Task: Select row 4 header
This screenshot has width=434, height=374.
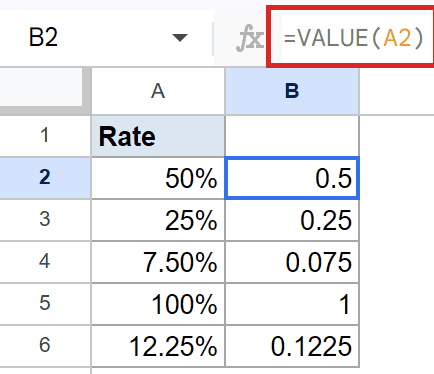Action: 45,262
